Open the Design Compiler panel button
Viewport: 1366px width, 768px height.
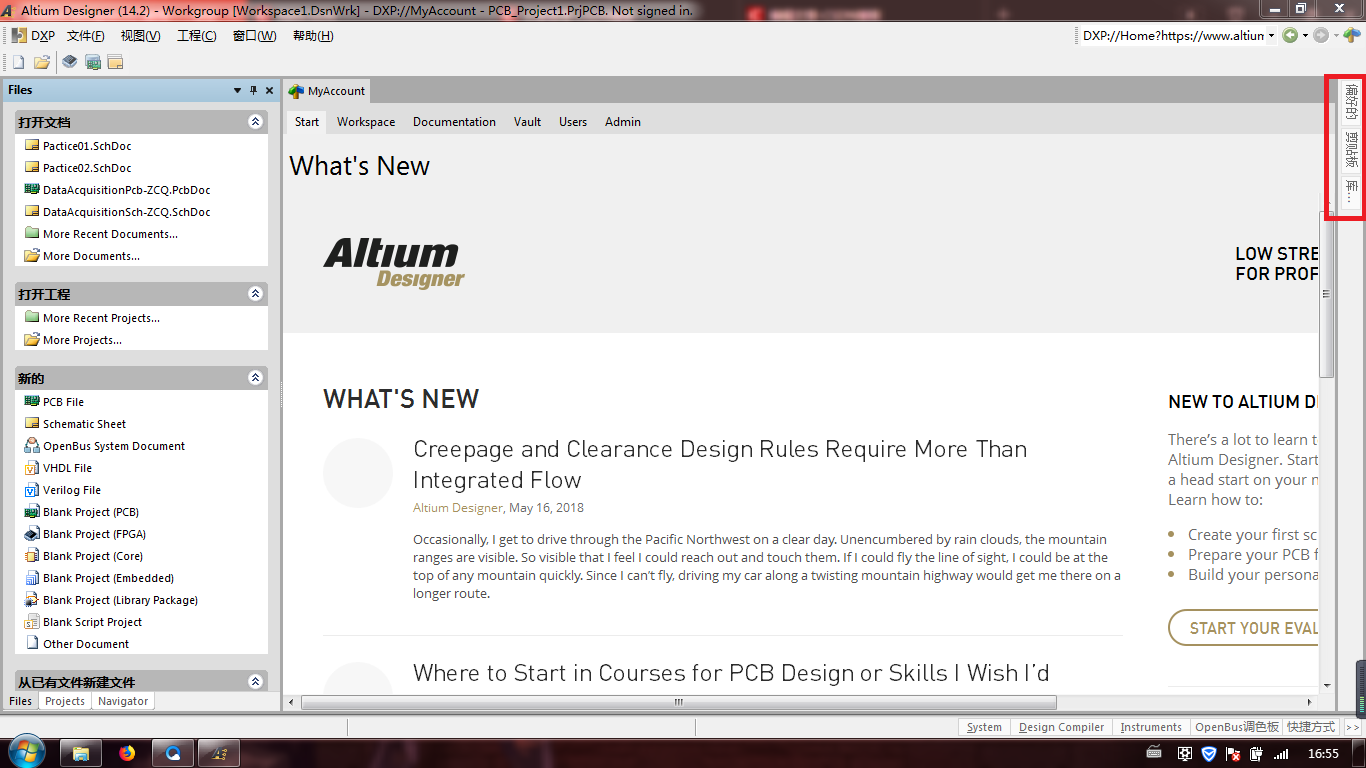tap(1061, 727)
